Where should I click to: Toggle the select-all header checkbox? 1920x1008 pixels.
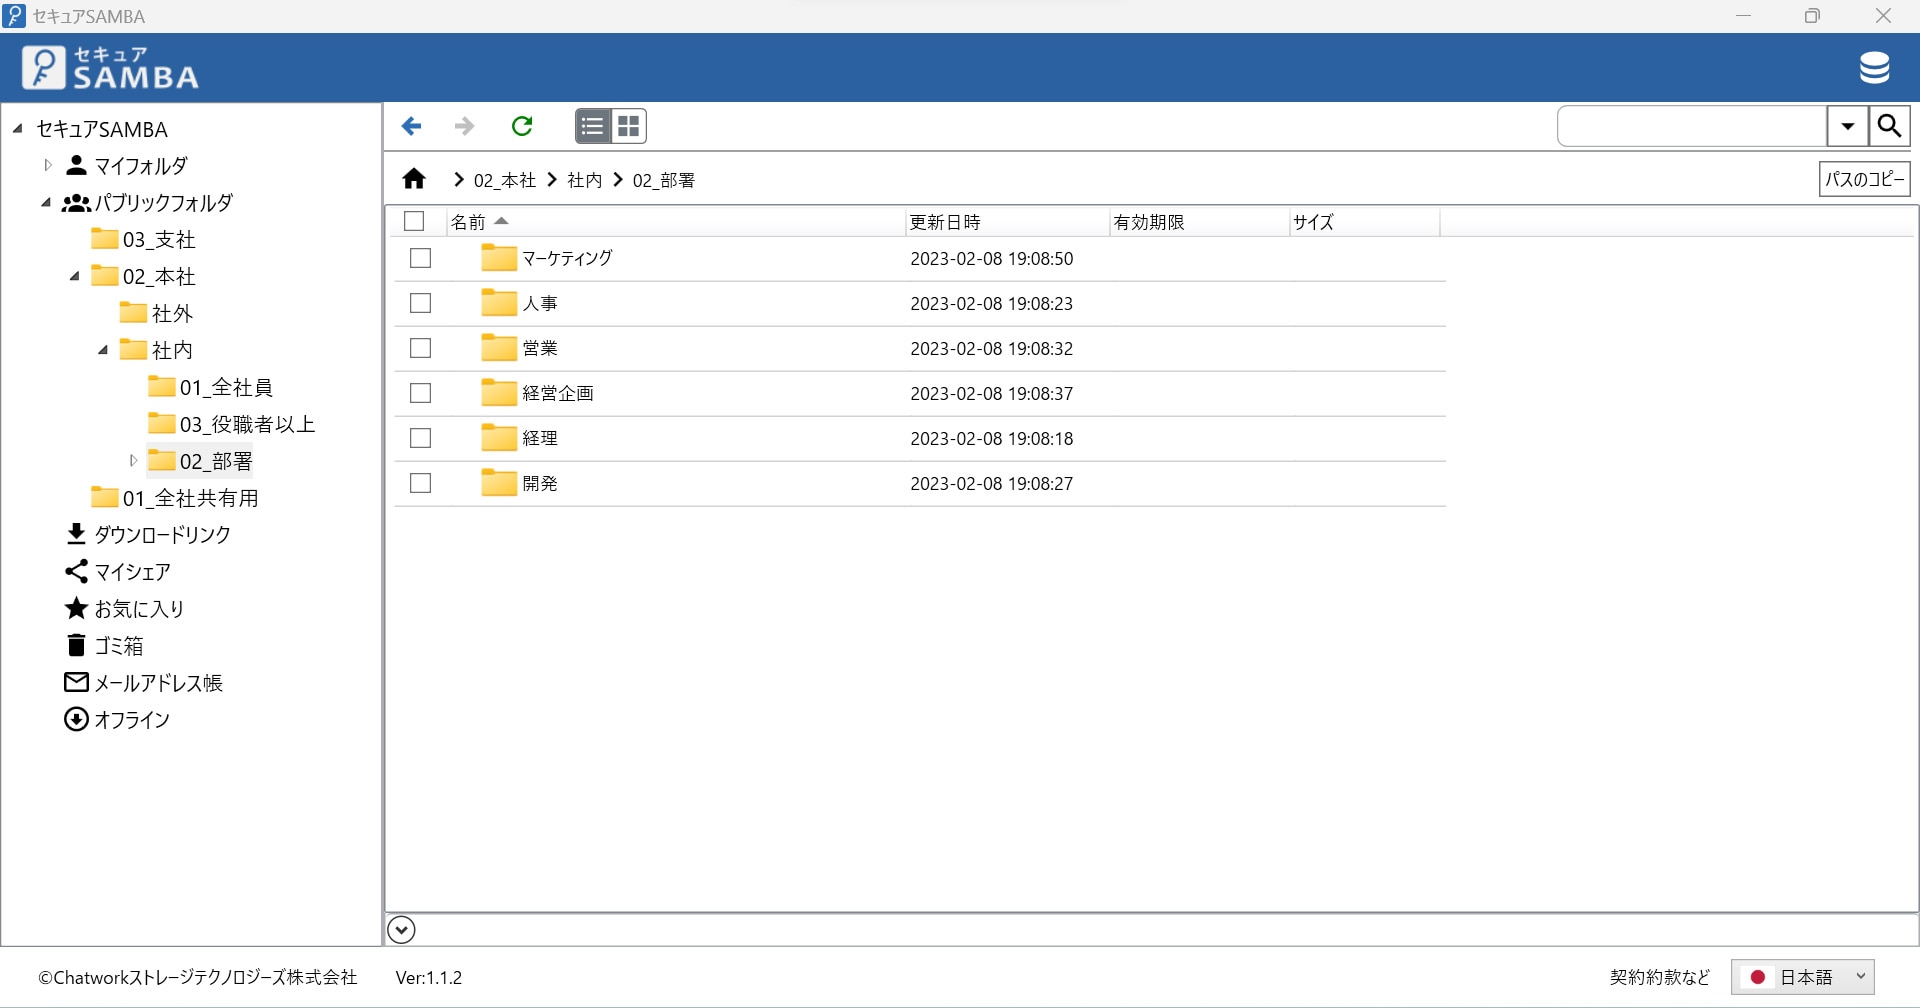click(414, 221)
